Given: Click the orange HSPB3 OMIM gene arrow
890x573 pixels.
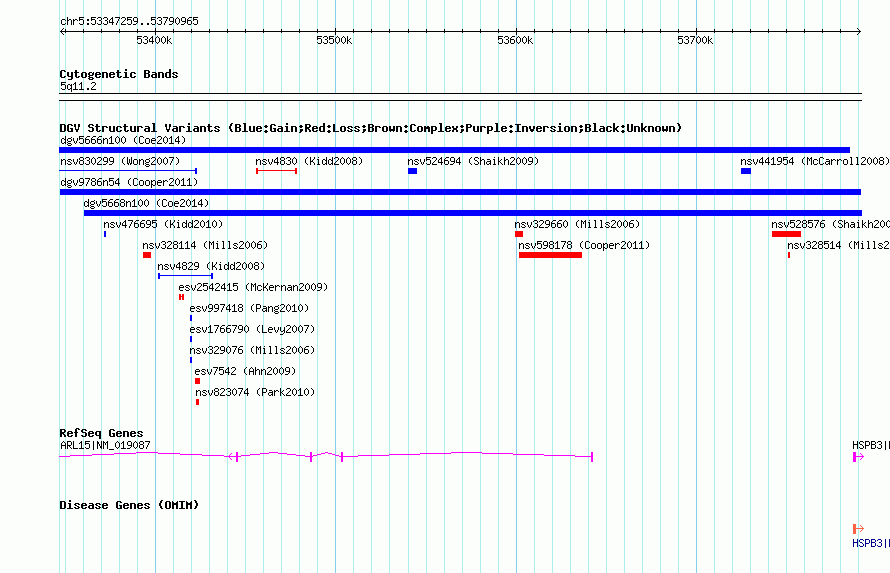Looking at the screenshot, I should point(858,529).
